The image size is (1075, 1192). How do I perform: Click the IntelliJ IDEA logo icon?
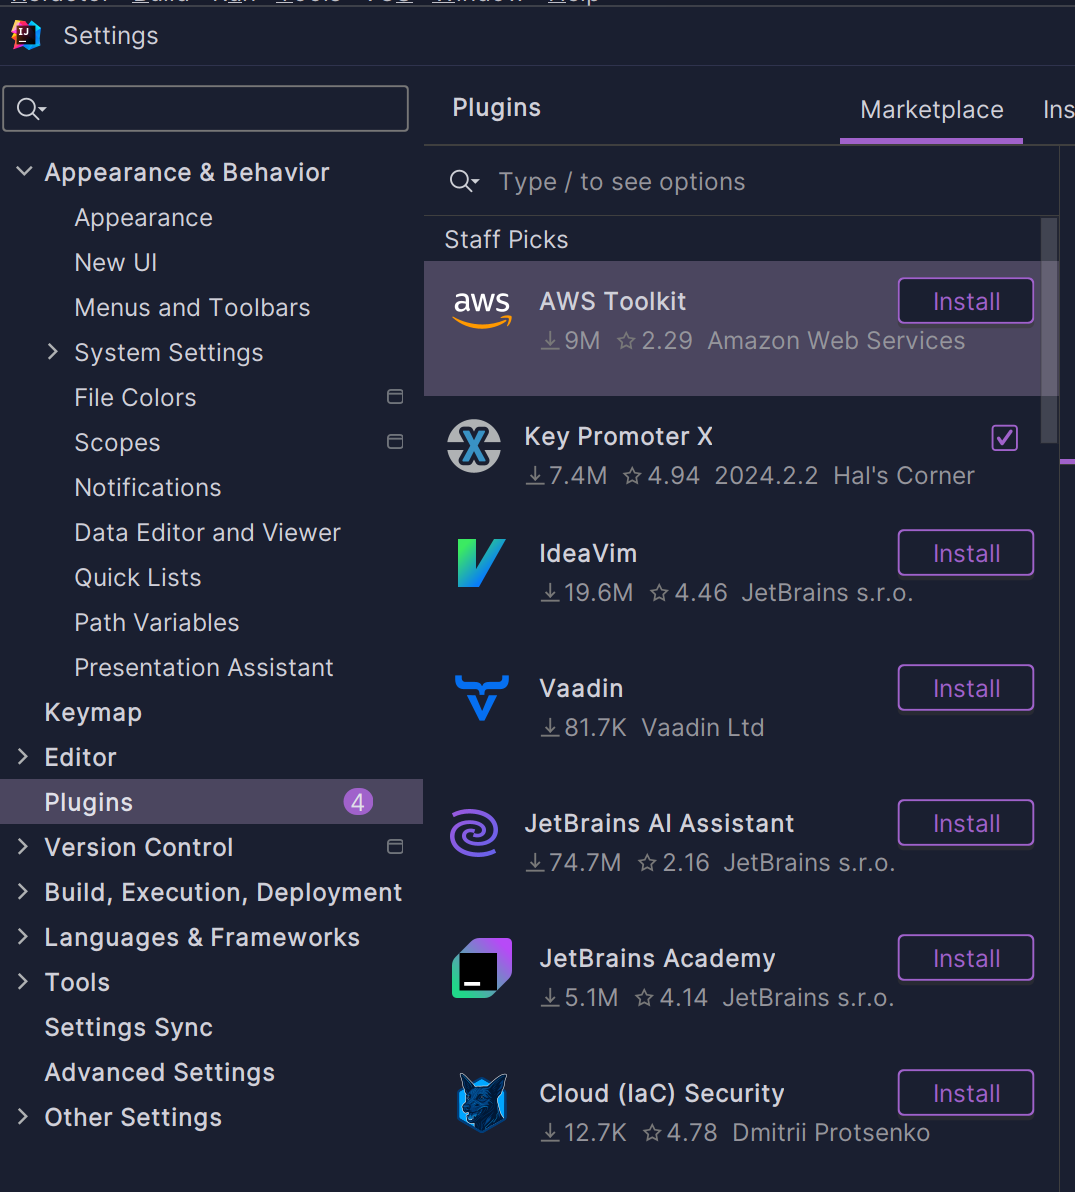pos(26,35)
